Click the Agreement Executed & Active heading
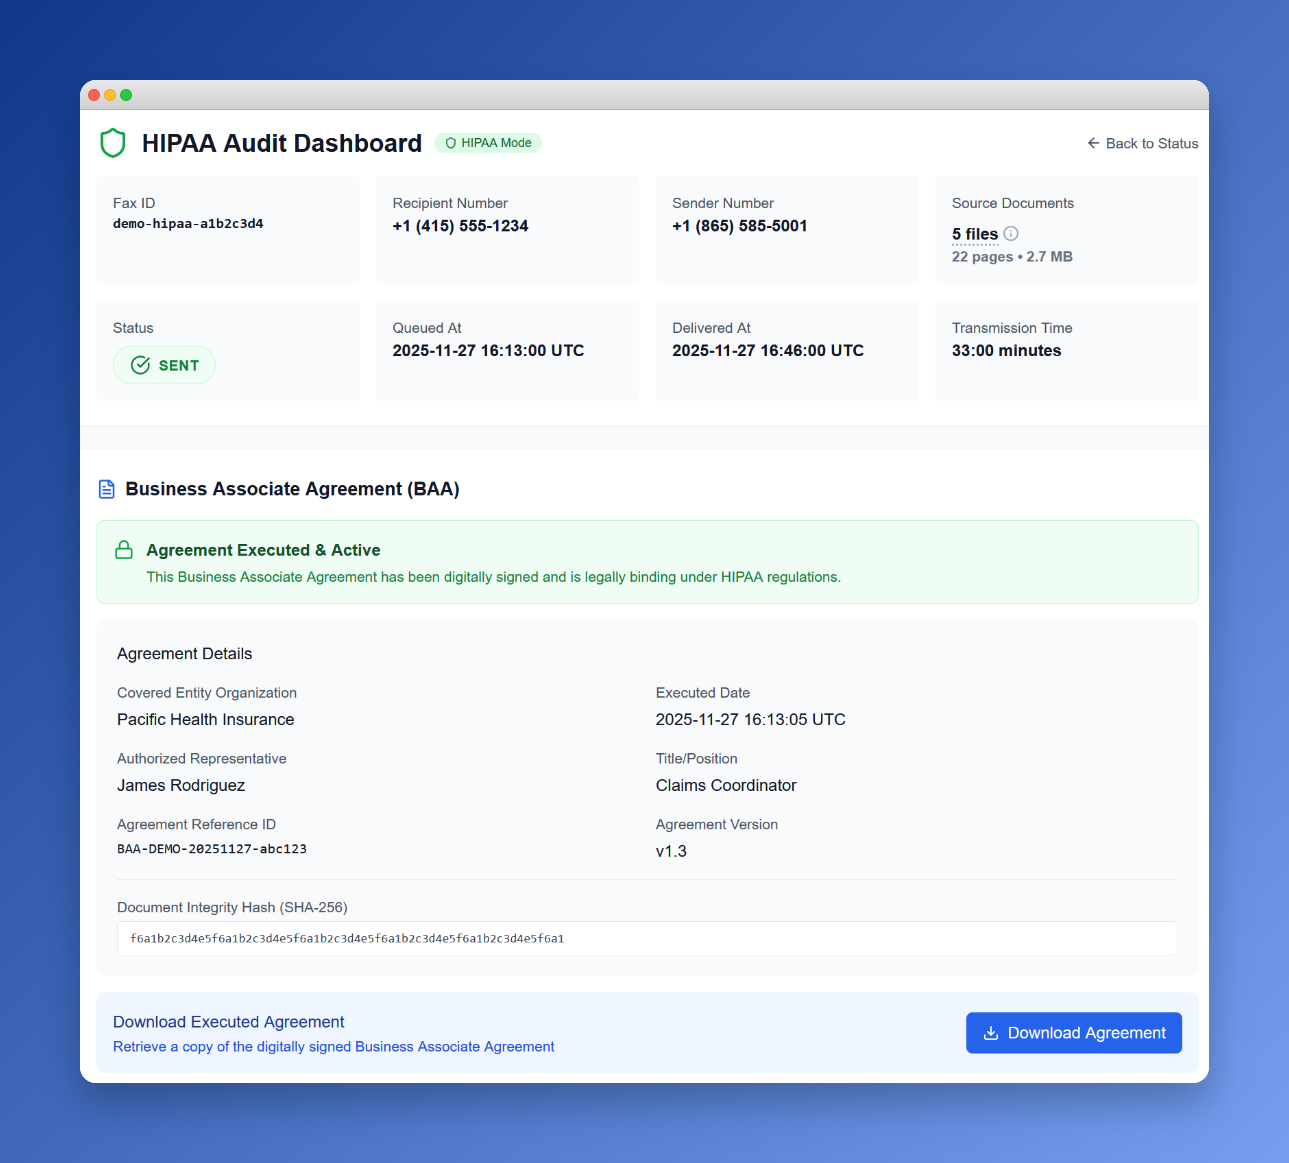 [263, 550]
